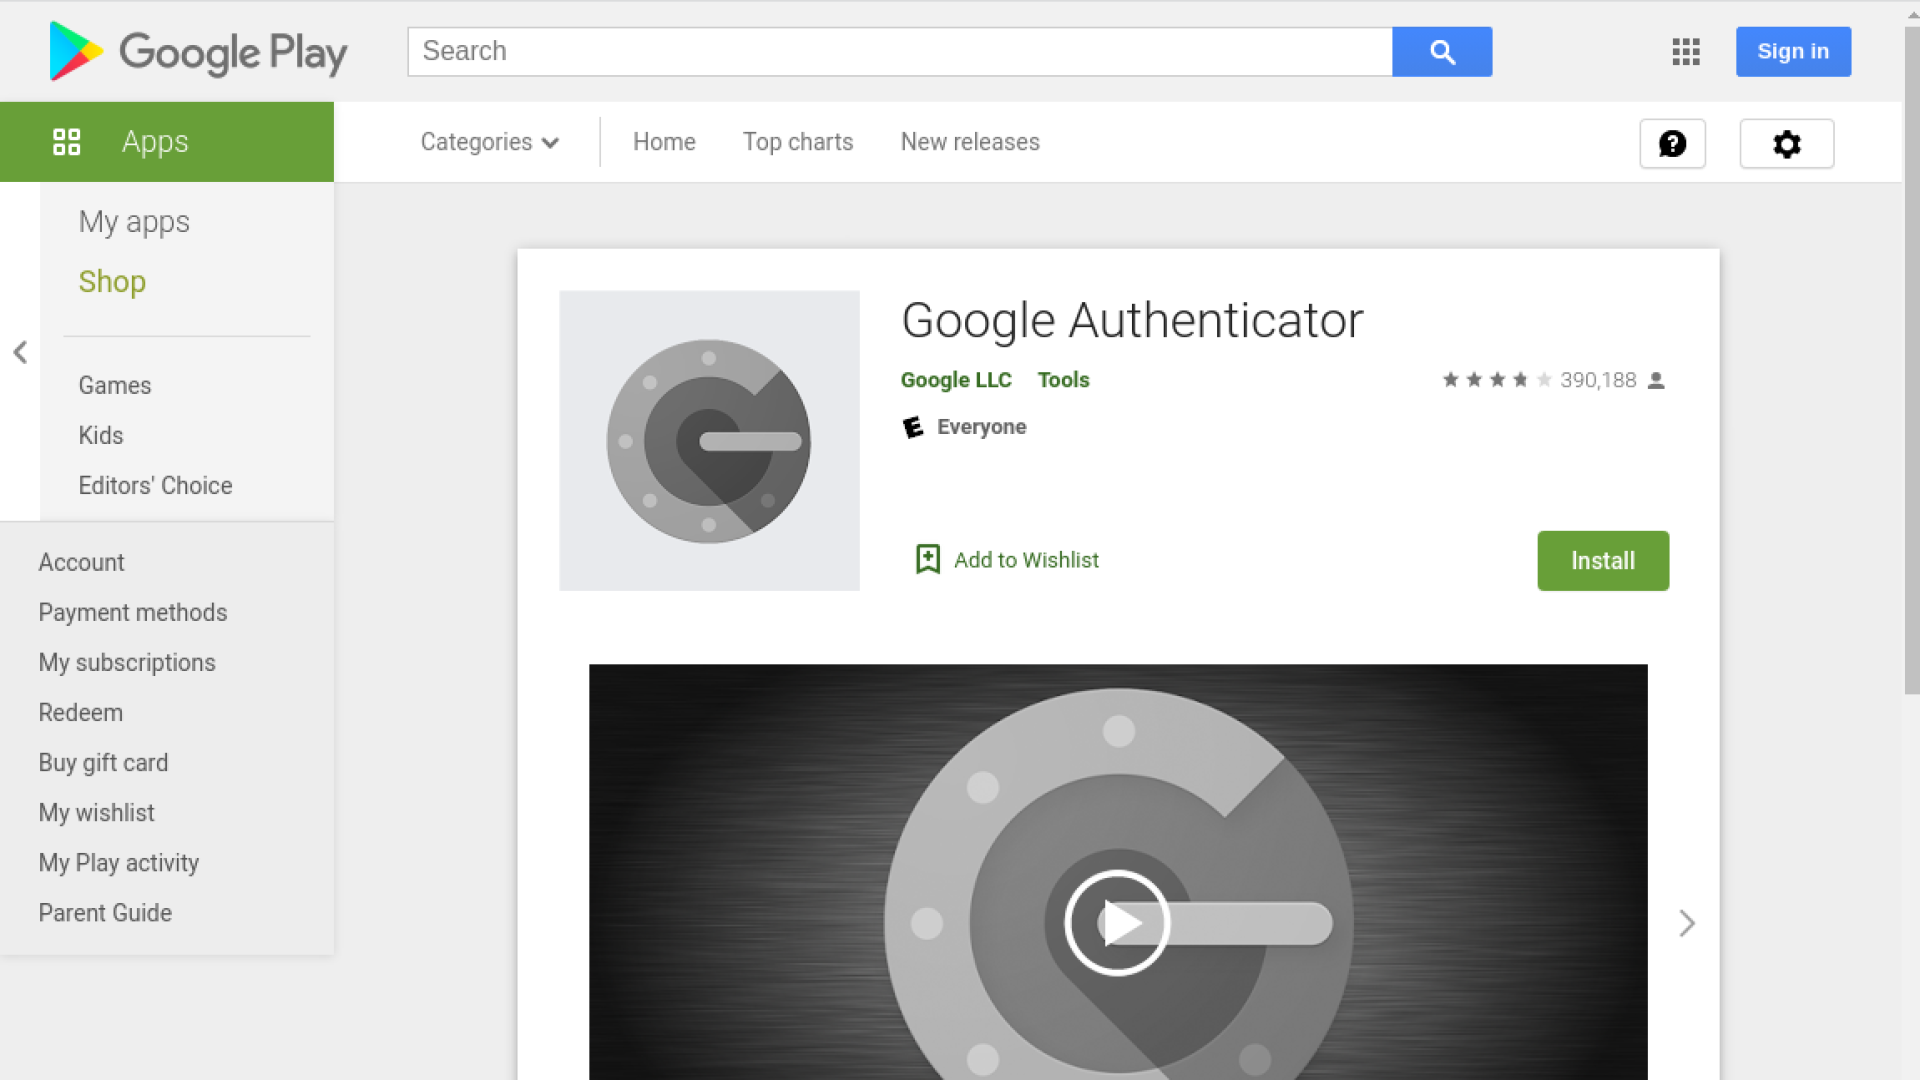Click the Install button
Screen dimensions: 1920x1080
[1602, 560]
